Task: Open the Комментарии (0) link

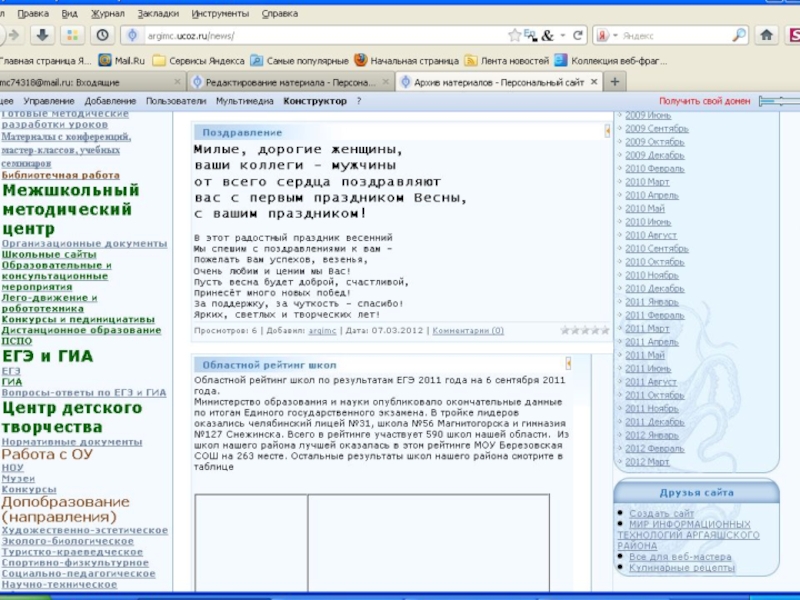Action: point(467,329)
